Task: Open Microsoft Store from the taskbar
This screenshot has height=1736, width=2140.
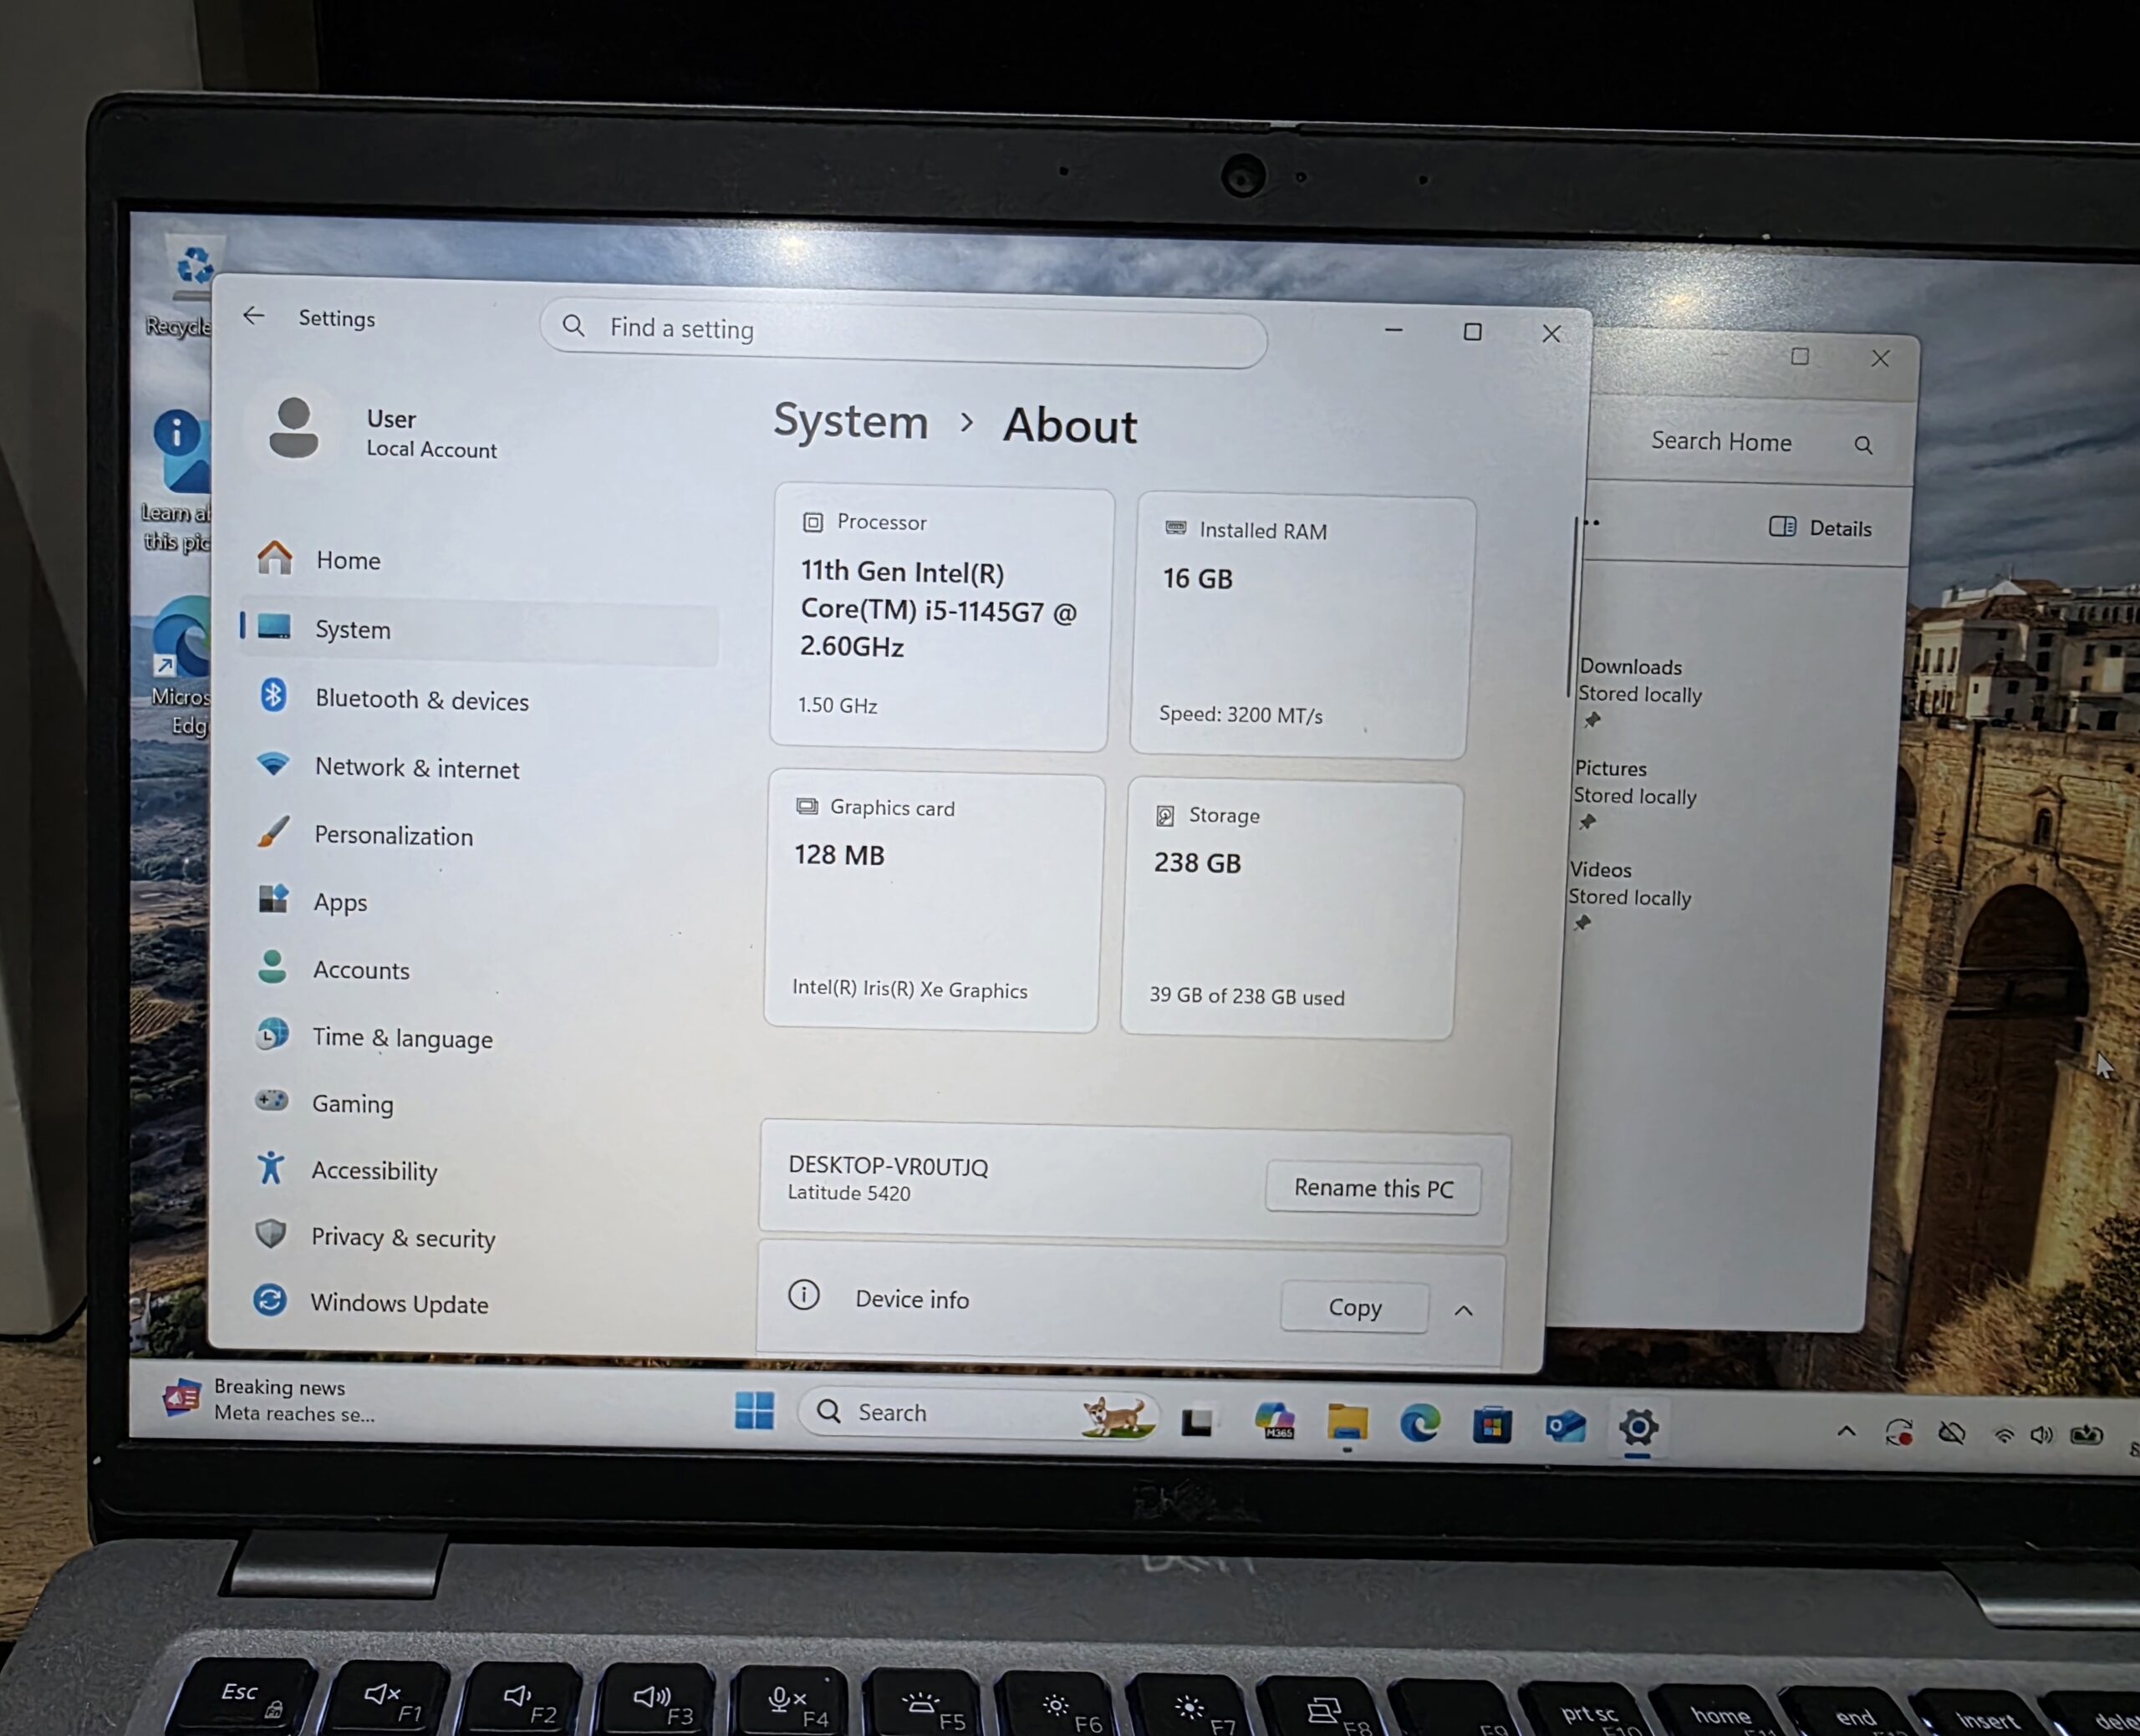Action: tap(1491, 1425)
